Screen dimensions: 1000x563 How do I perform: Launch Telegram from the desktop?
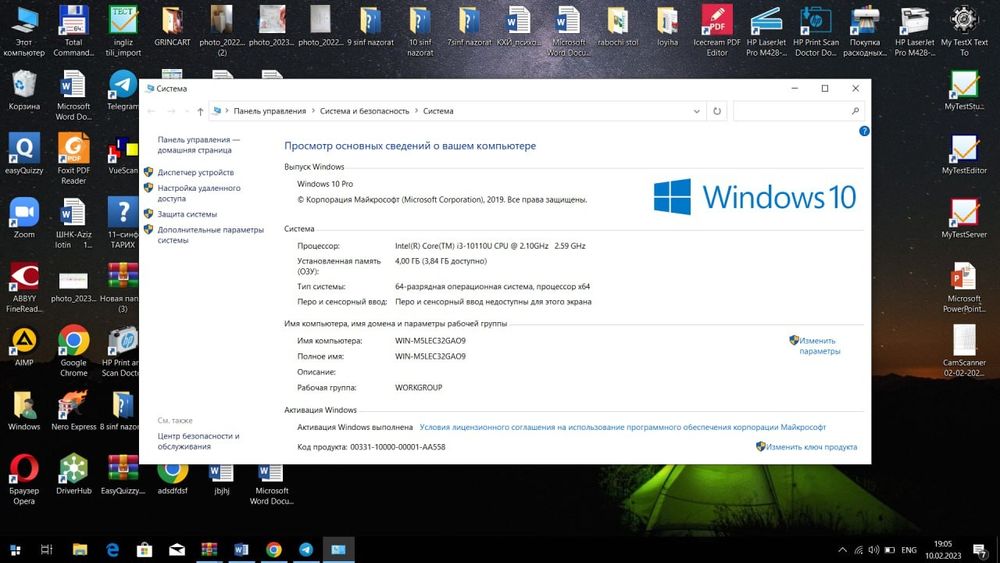[122, 91]
